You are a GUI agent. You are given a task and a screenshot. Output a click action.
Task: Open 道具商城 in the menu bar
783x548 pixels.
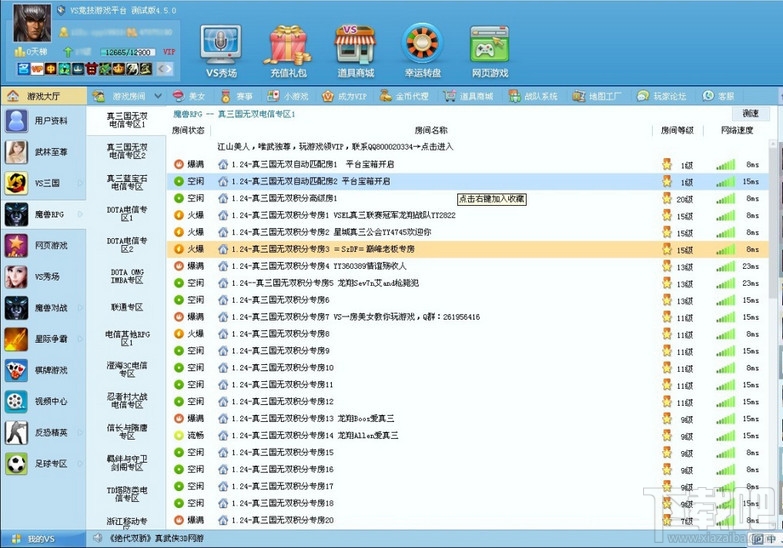pyautogui.click(x=468, y=96)
